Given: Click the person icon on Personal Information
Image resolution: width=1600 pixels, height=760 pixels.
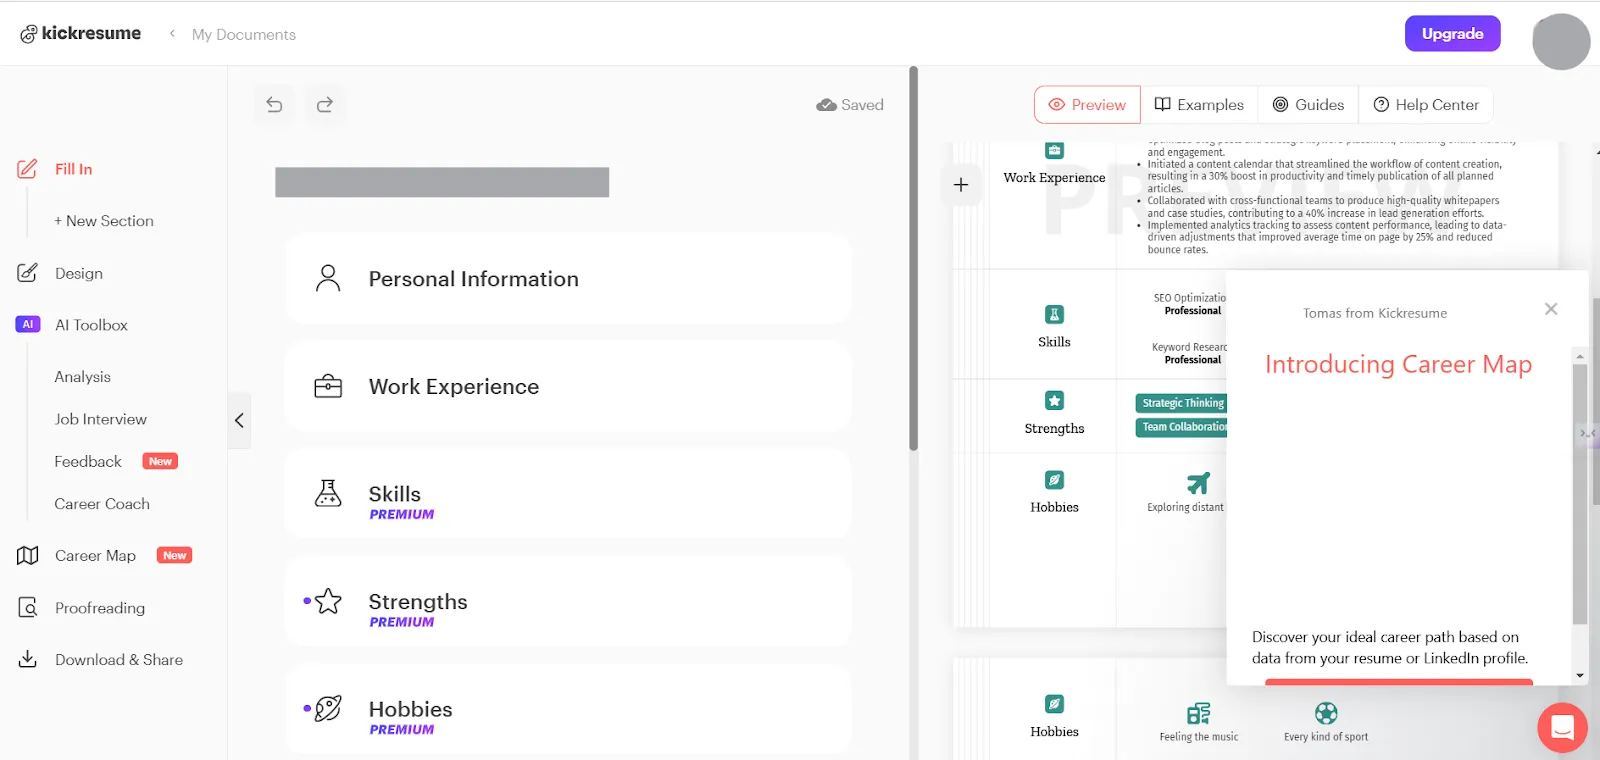Looking at the screenshot, I should tap(328, 278).
